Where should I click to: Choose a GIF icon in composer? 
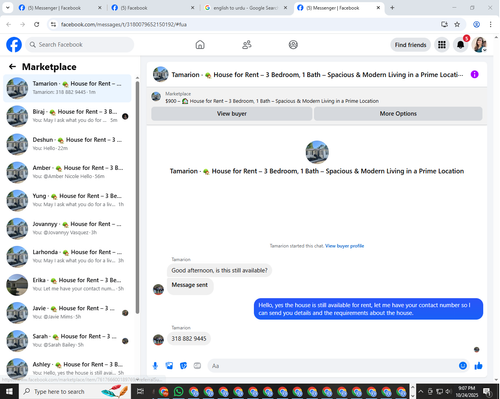[x=197, y=366]
